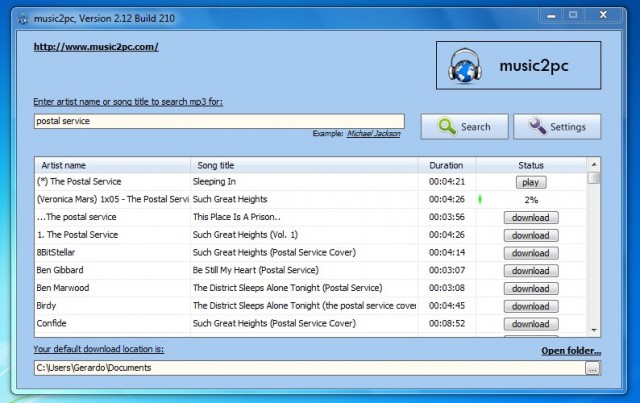Click 'Enter artist name or song title' label

pos(128,102)
